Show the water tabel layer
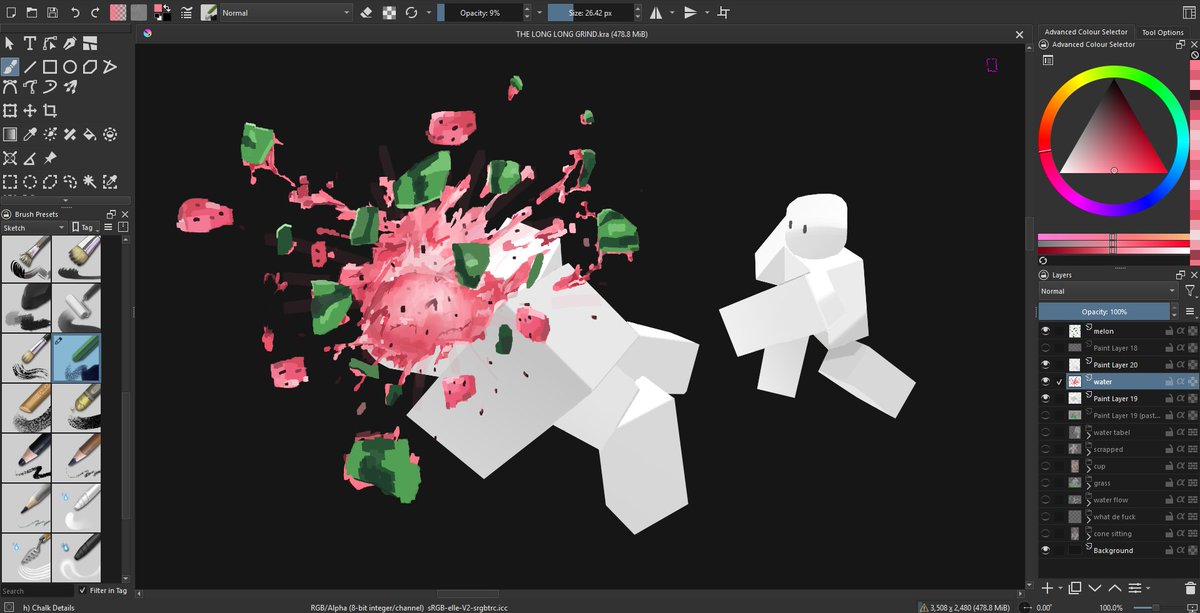Screen dimensions: 1200x613 (x=1046, y=433)
